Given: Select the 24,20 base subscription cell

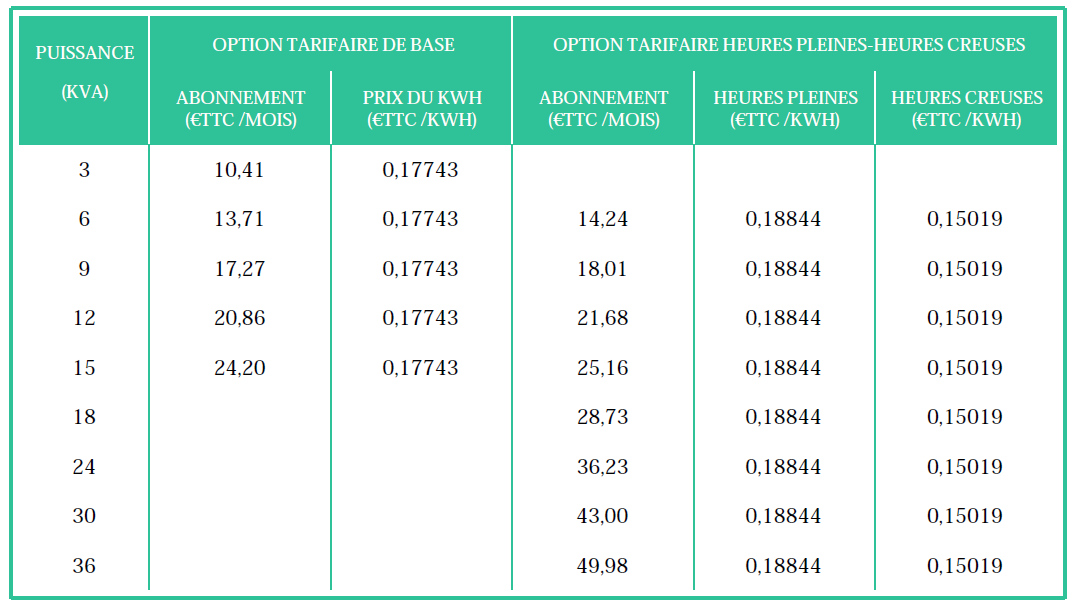Looking at the screenshot, I should pyautogui.click(x=239, y=368).
